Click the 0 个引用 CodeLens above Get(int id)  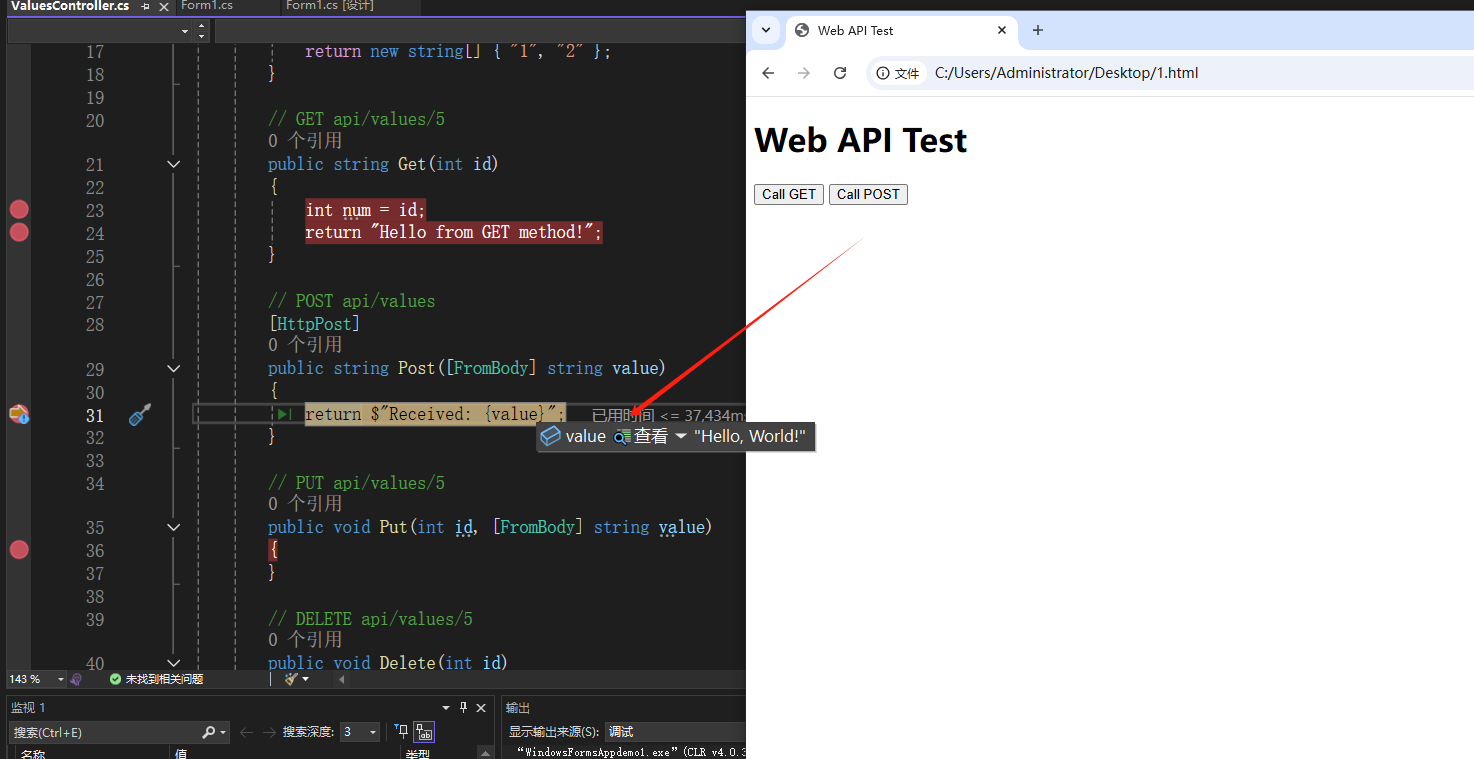[305, 141]
